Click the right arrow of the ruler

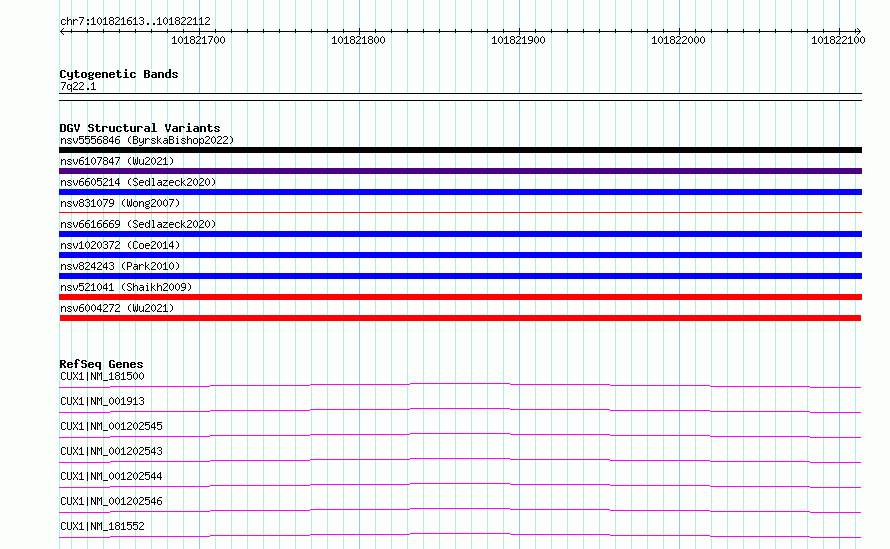coord(858,31)
